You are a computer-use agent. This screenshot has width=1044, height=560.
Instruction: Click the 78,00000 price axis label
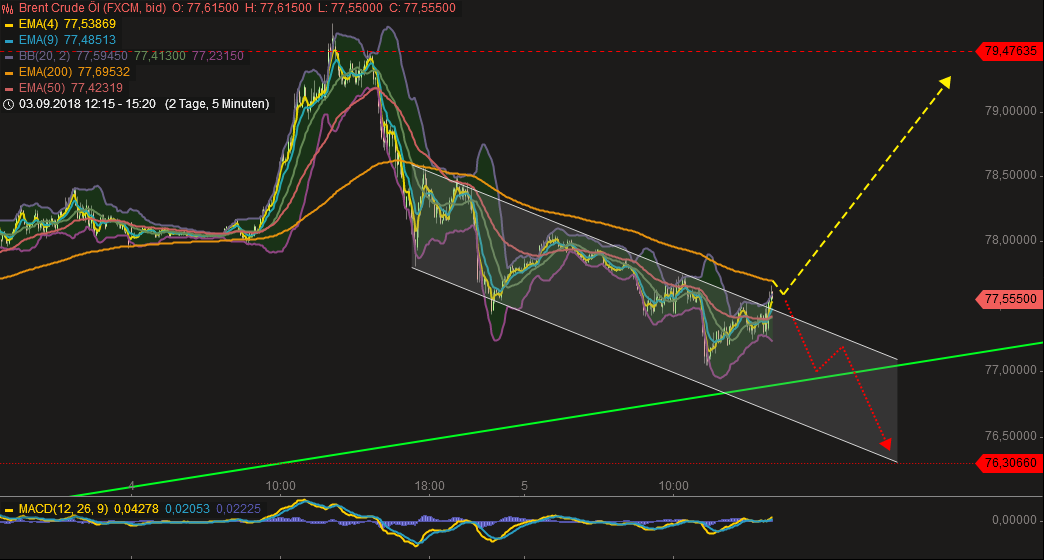pos(1011,240)
